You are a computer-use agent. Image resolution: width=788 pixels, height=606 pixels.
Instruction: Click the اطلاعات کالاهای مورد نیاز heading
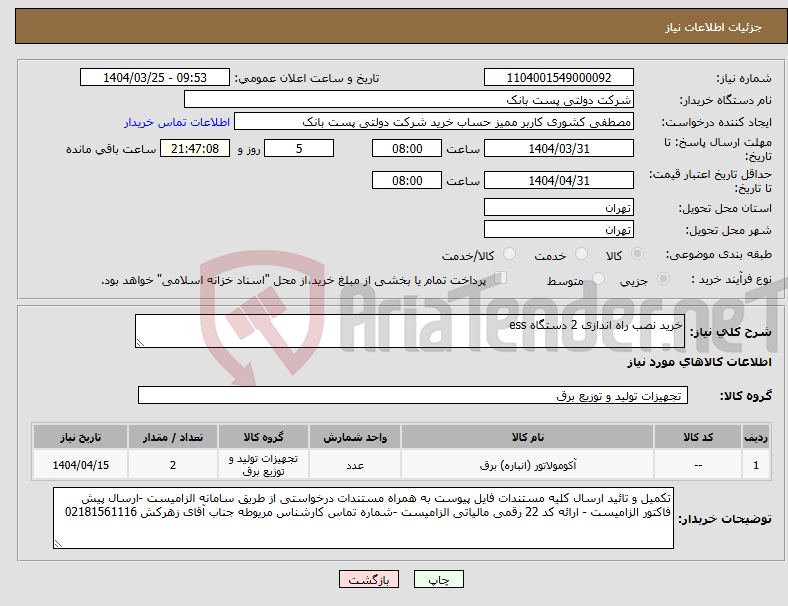click(x=699, y=362)
